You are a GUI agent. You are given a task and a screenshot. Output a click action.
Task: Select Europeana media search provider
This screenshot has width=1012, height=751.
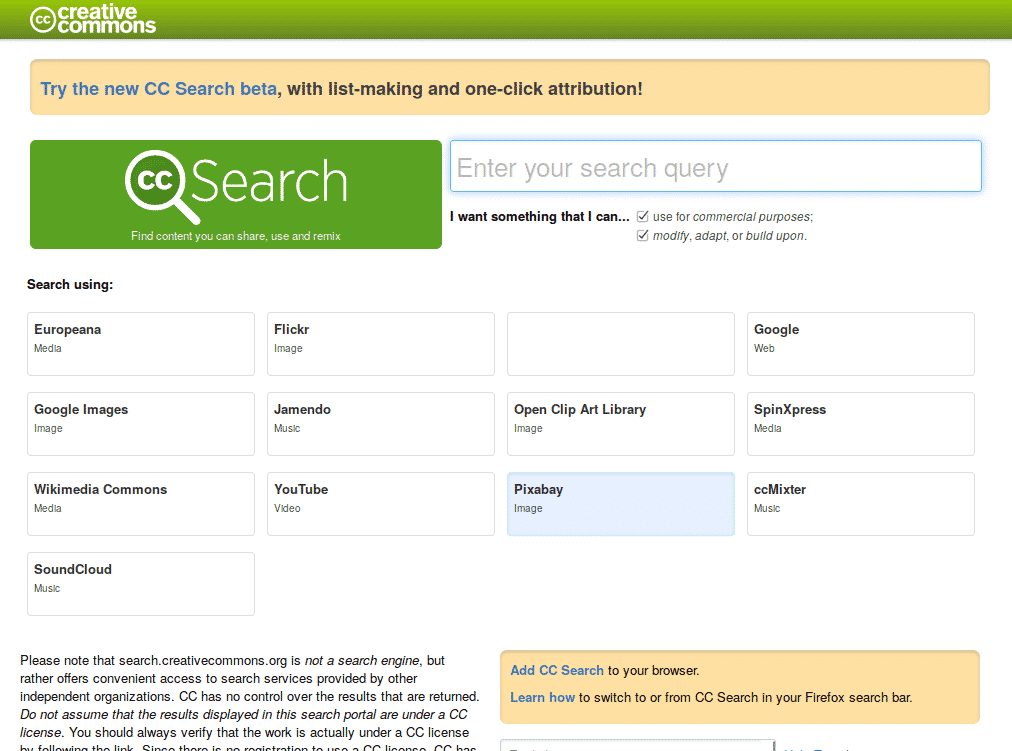[x=141, y=344]
